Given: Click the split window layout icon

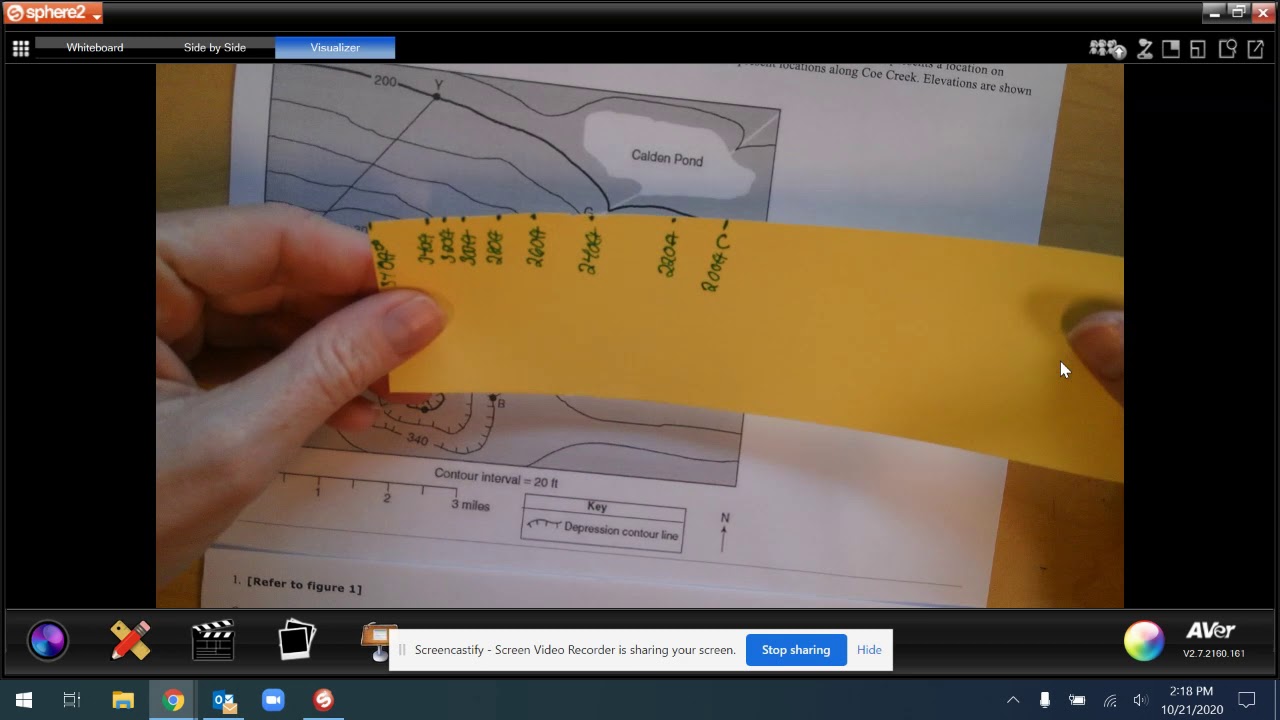Looking at the screenshot, I should (x=1198, y=48).
